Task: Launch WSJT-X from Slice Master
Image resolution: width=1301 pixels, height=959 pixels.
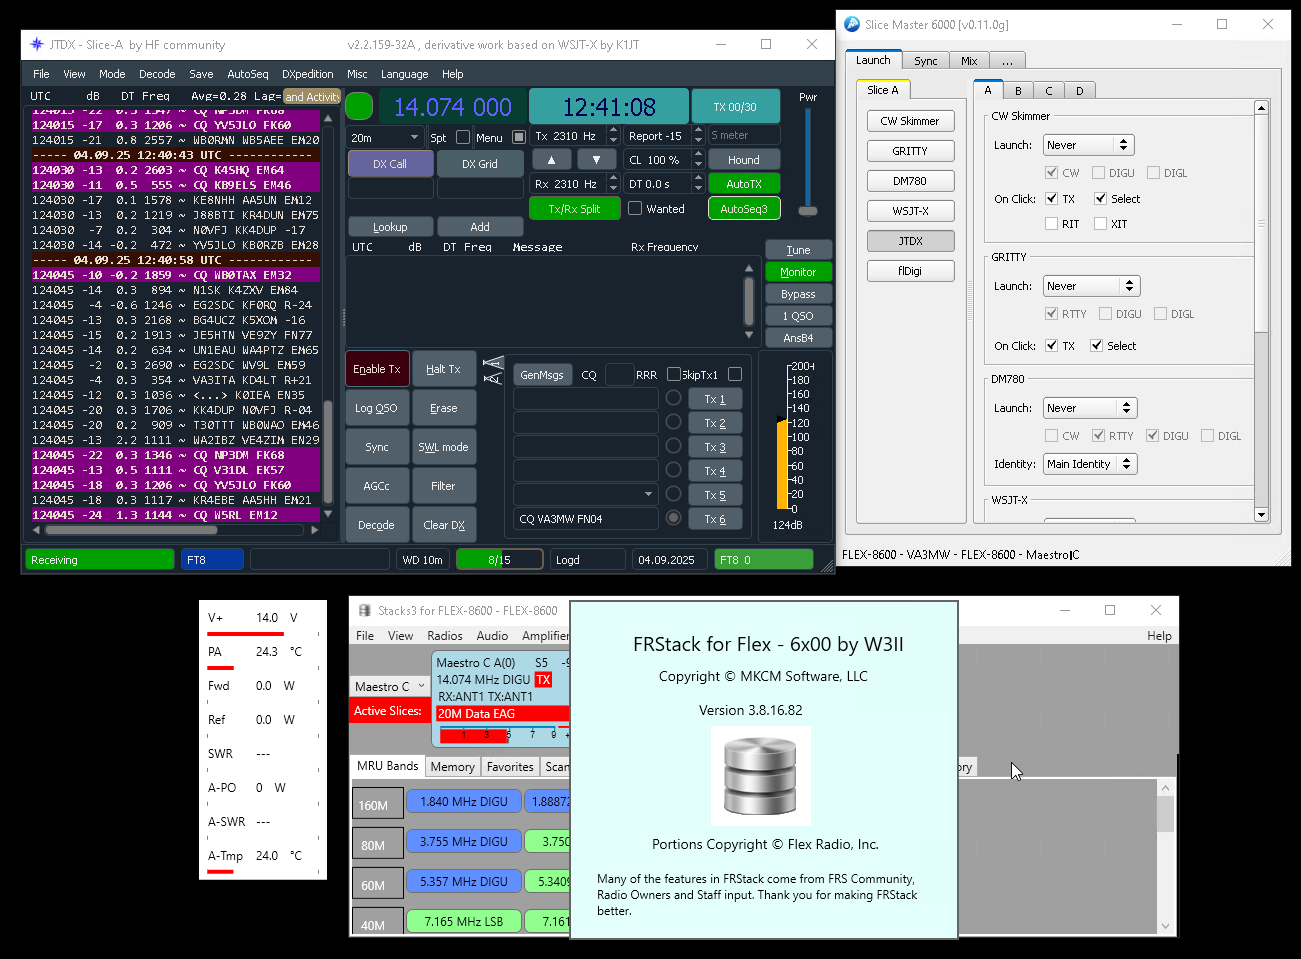Action: click(910, 211)
